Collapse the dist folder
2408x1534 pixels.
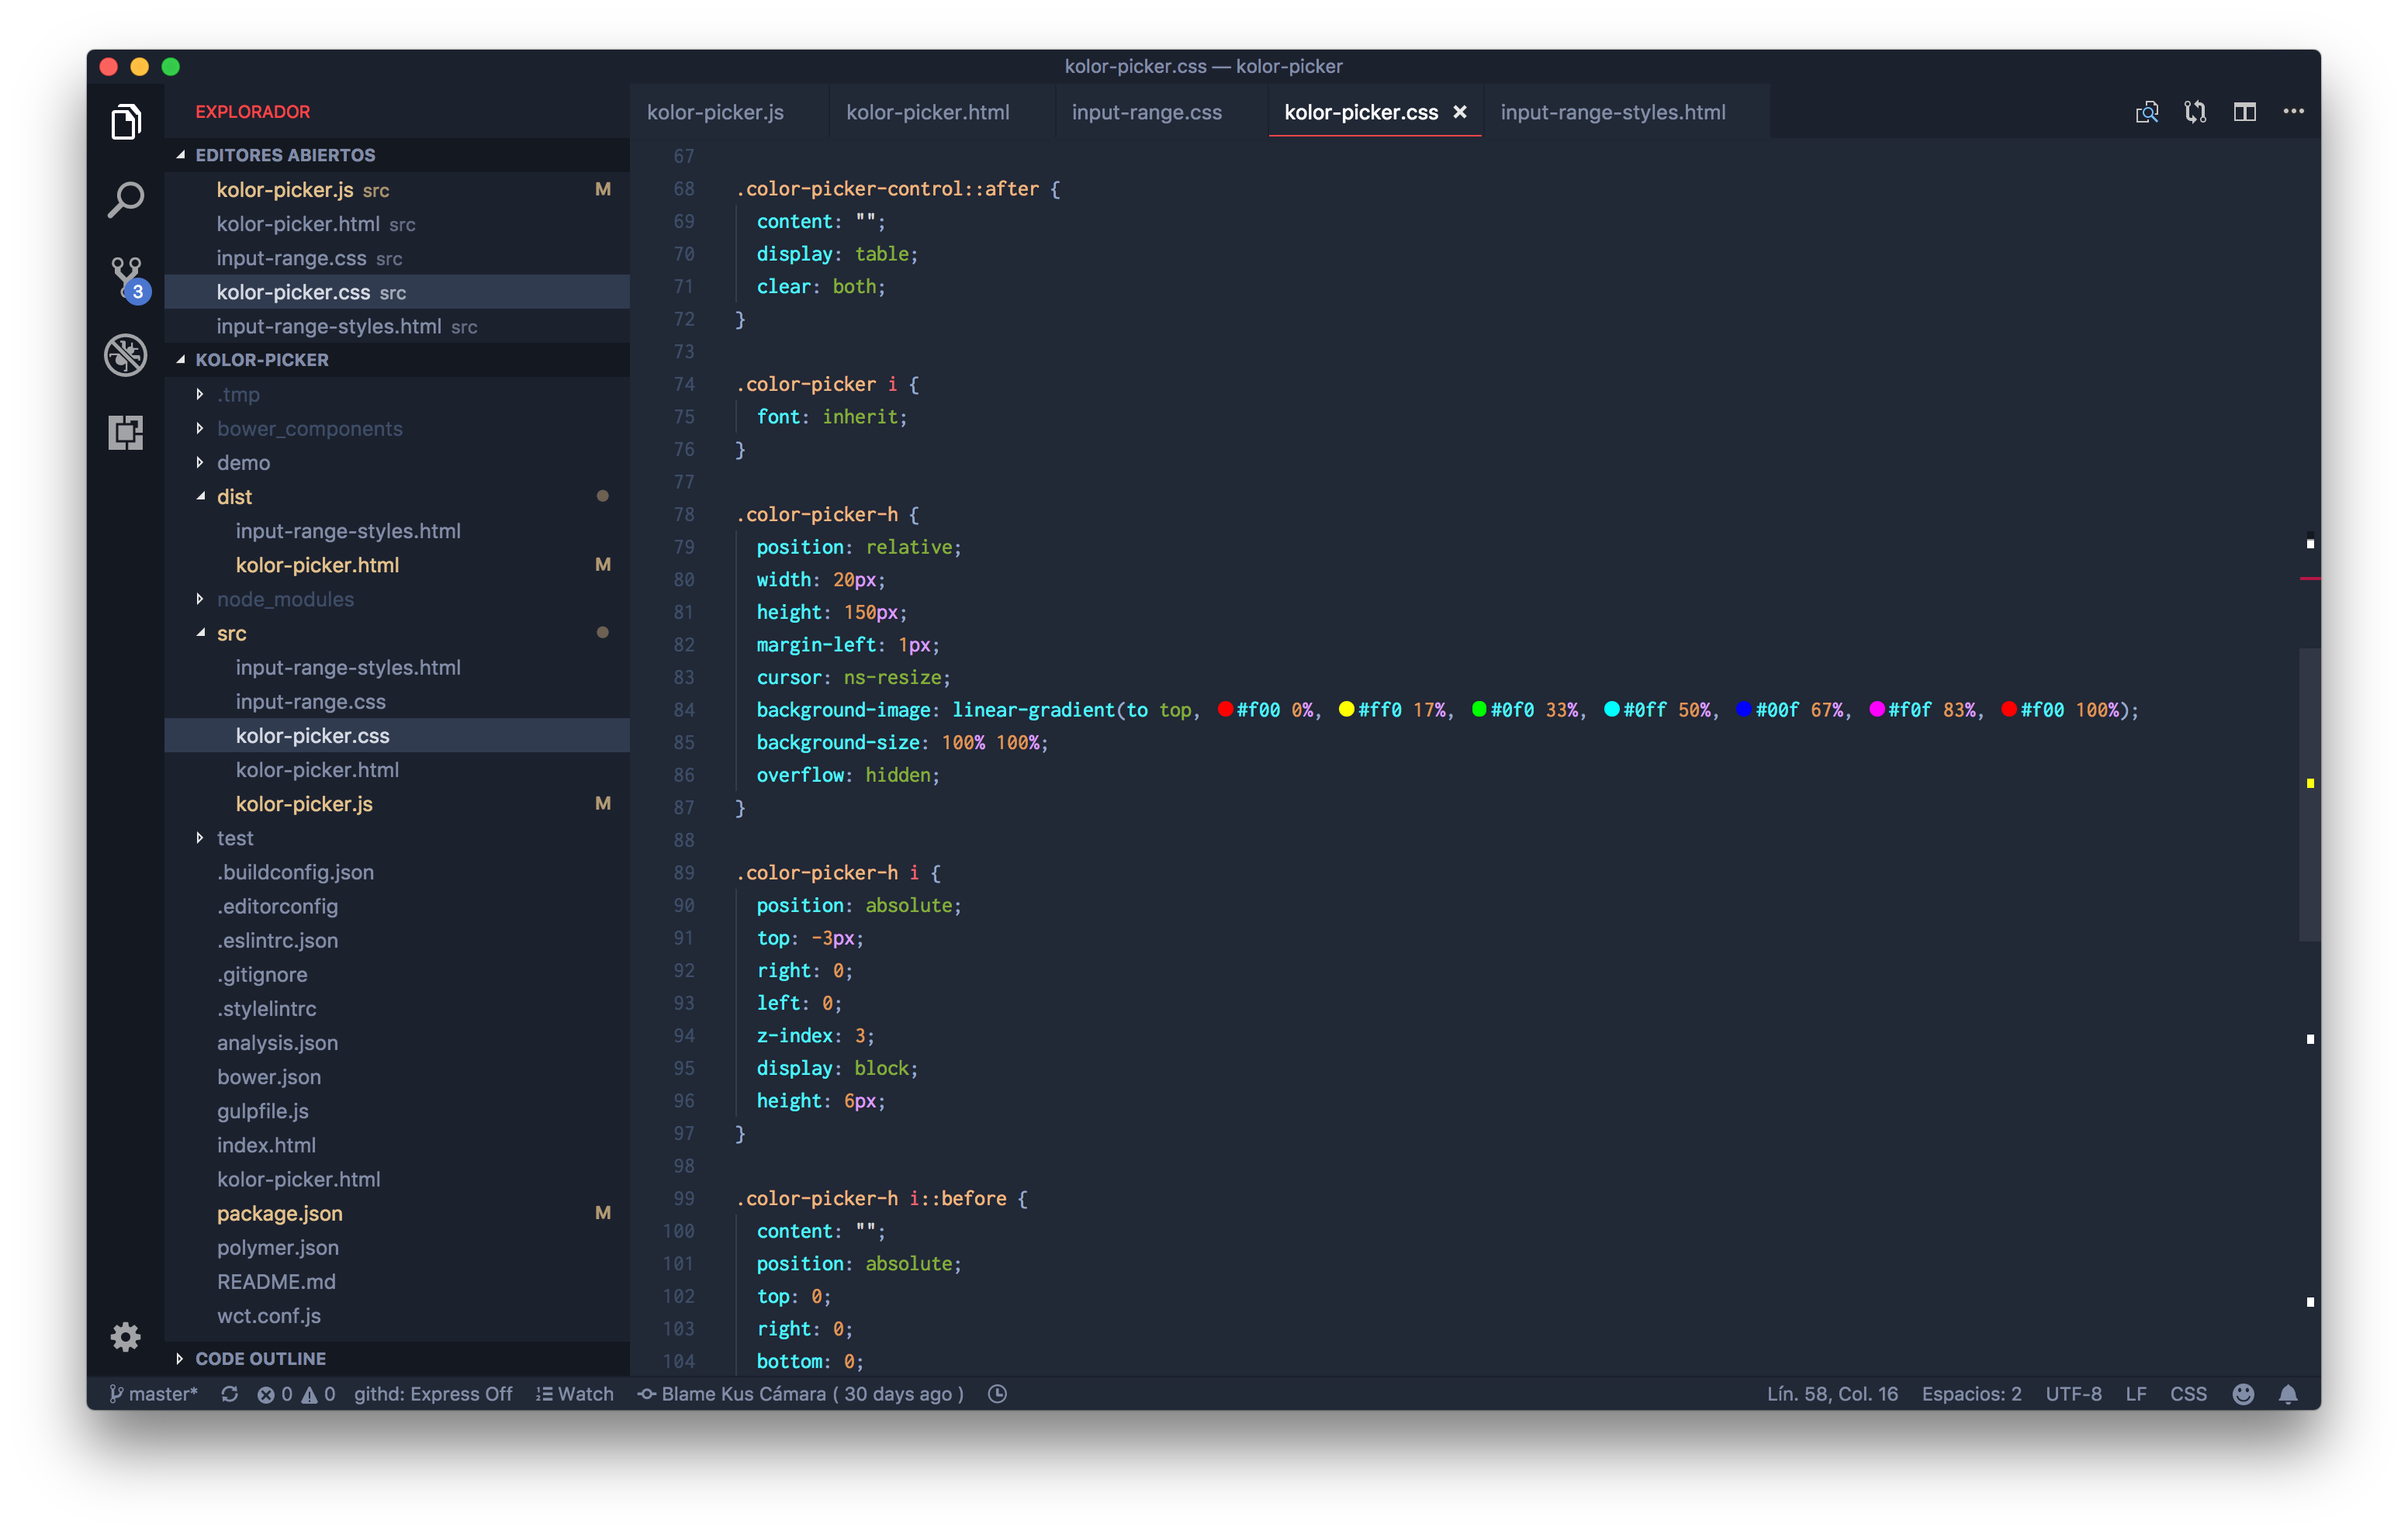click(x=234, y=497)
